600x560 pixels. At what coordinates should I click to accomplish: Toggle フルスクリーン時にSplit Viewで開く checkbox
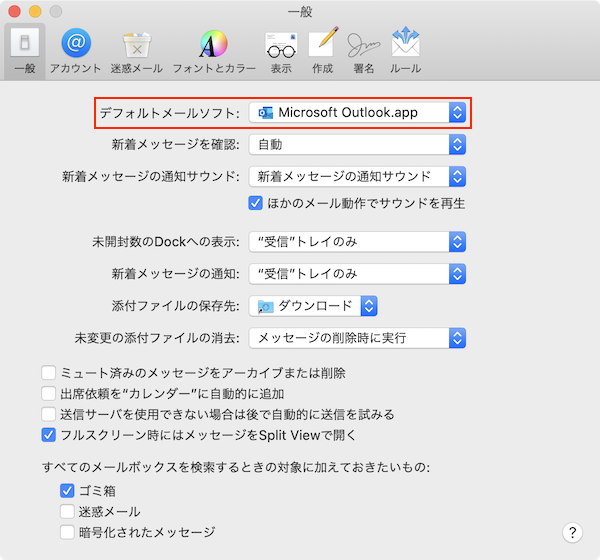(49, 435)
